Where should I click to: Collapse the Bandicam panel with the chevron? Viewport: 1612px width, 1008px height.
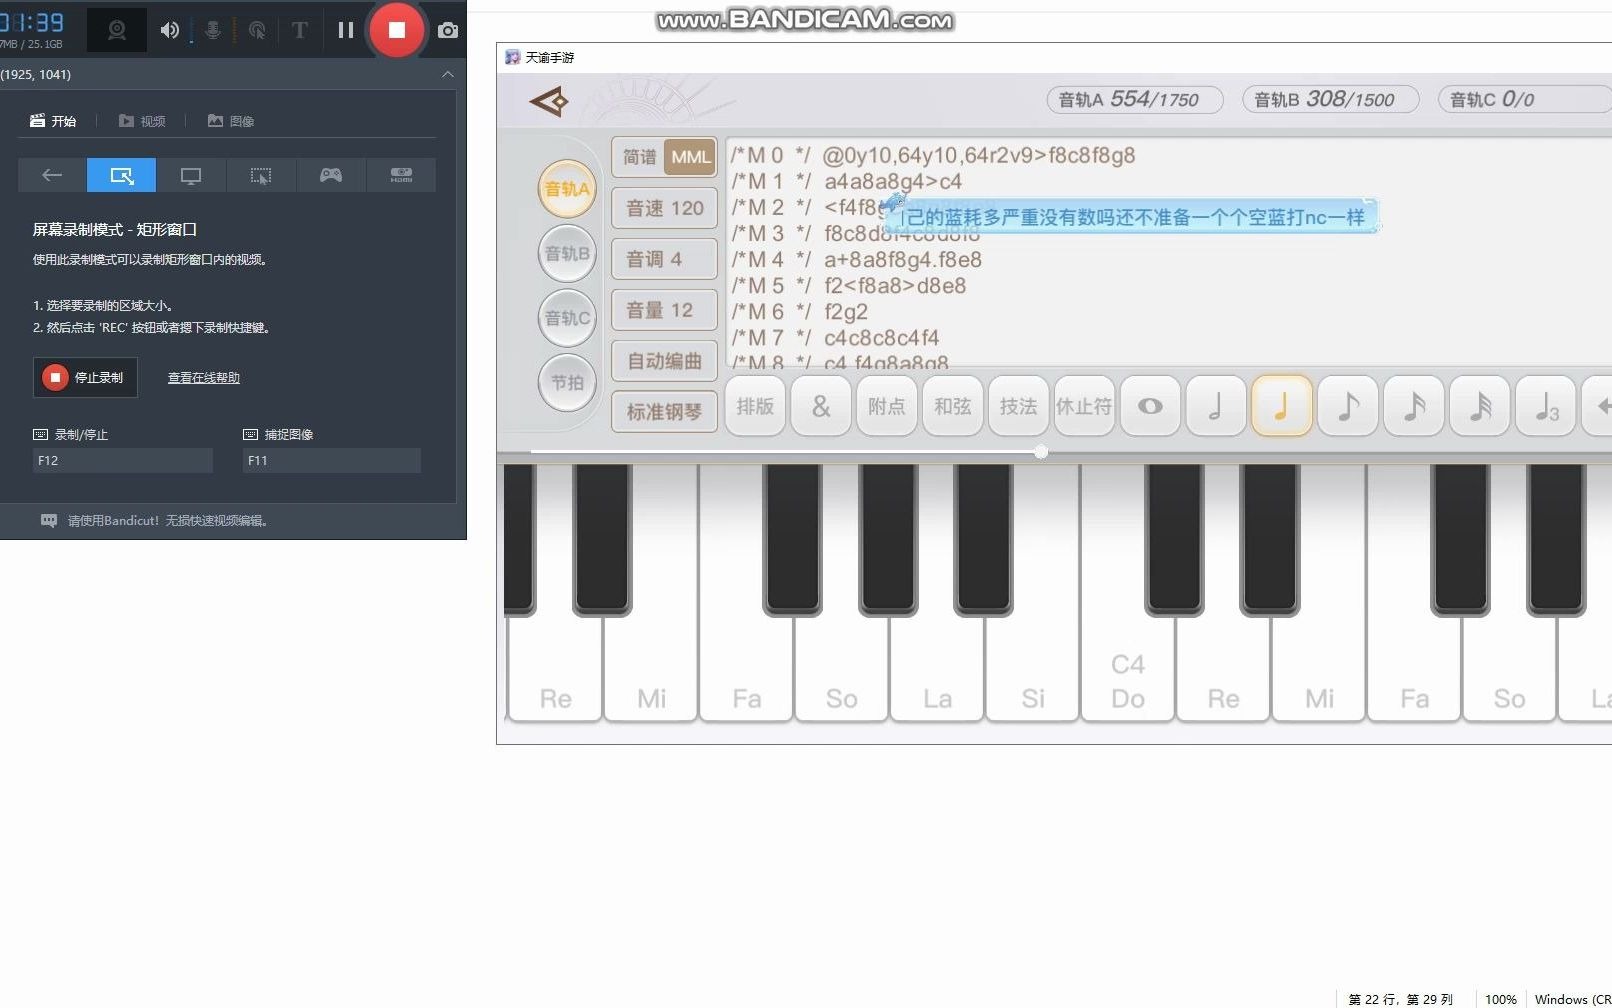(x=447, y=74)
